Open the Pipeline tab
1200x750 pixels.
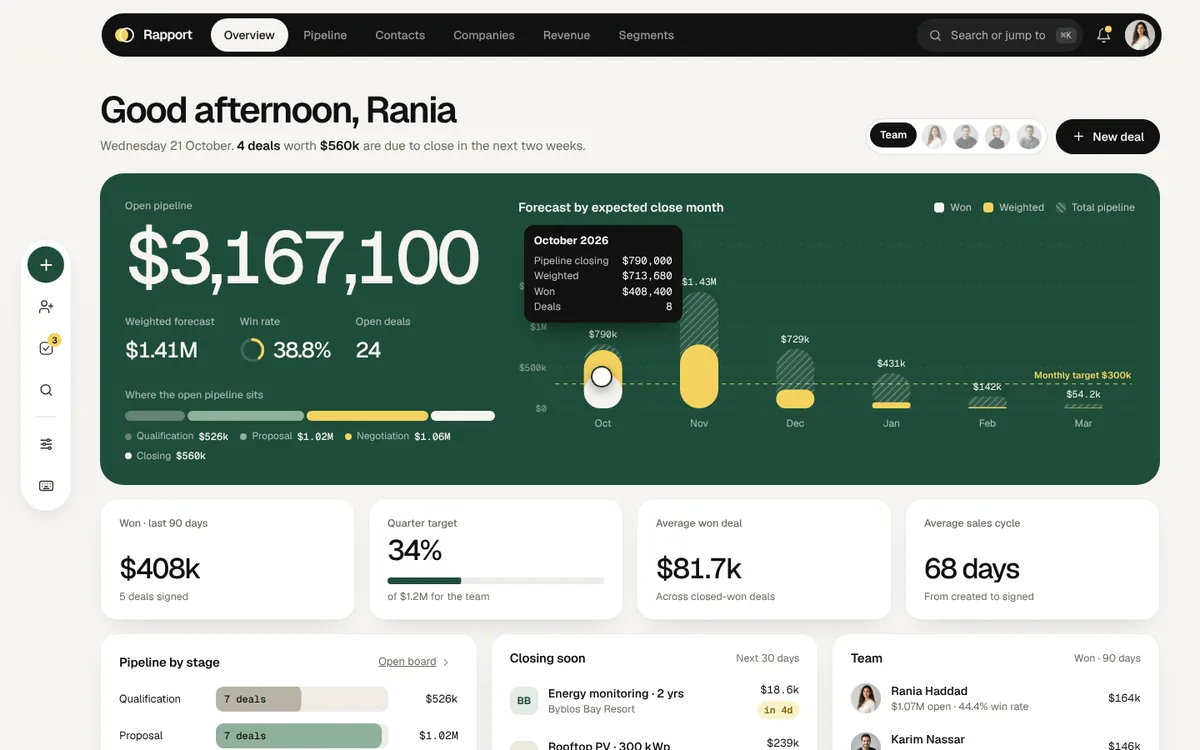[325, 35]
